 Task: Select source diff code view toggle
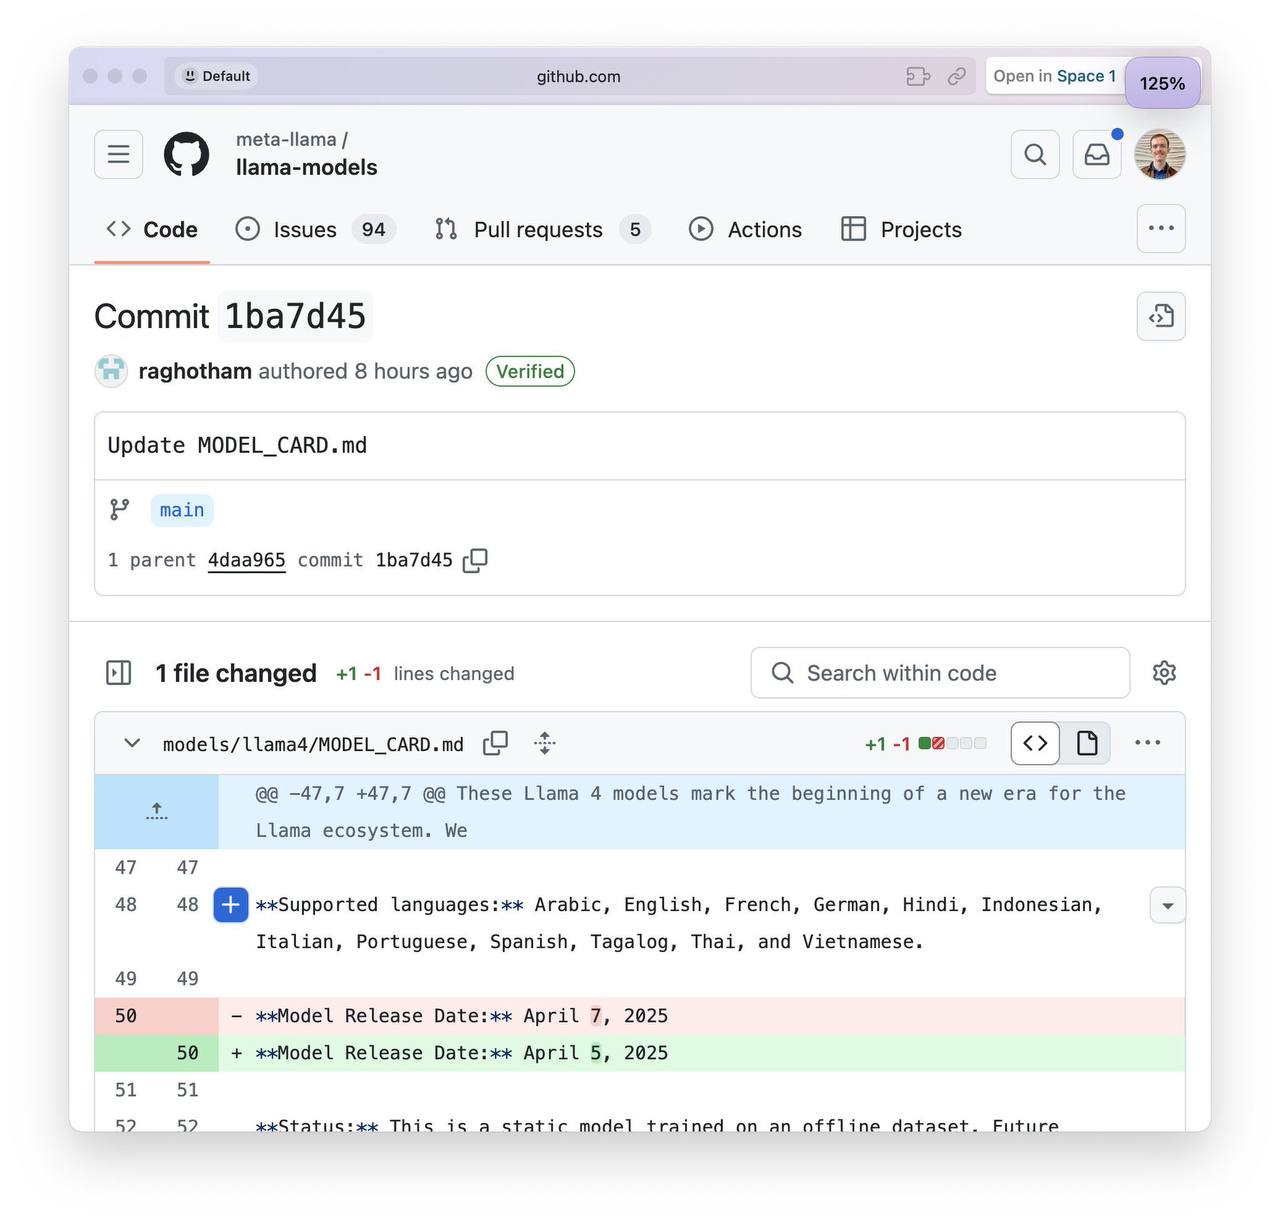coord(1036,743)
